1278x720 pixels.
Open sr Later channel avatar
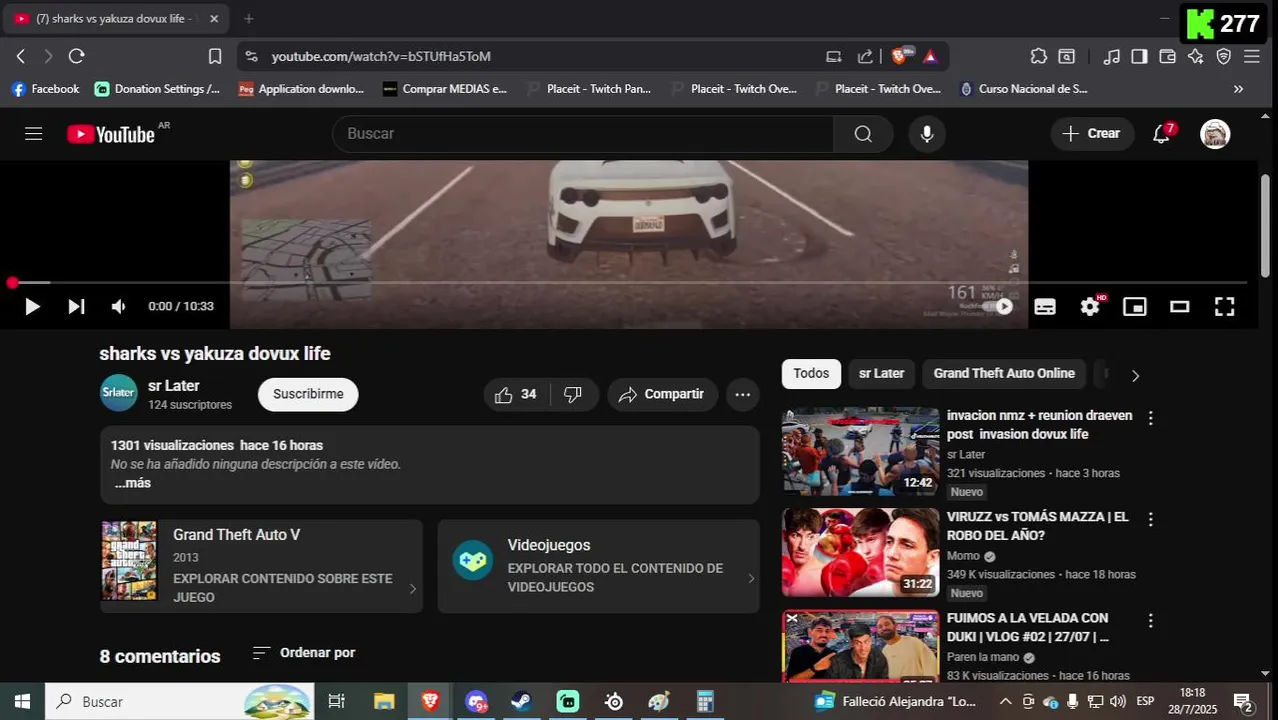tap(119, 393)
